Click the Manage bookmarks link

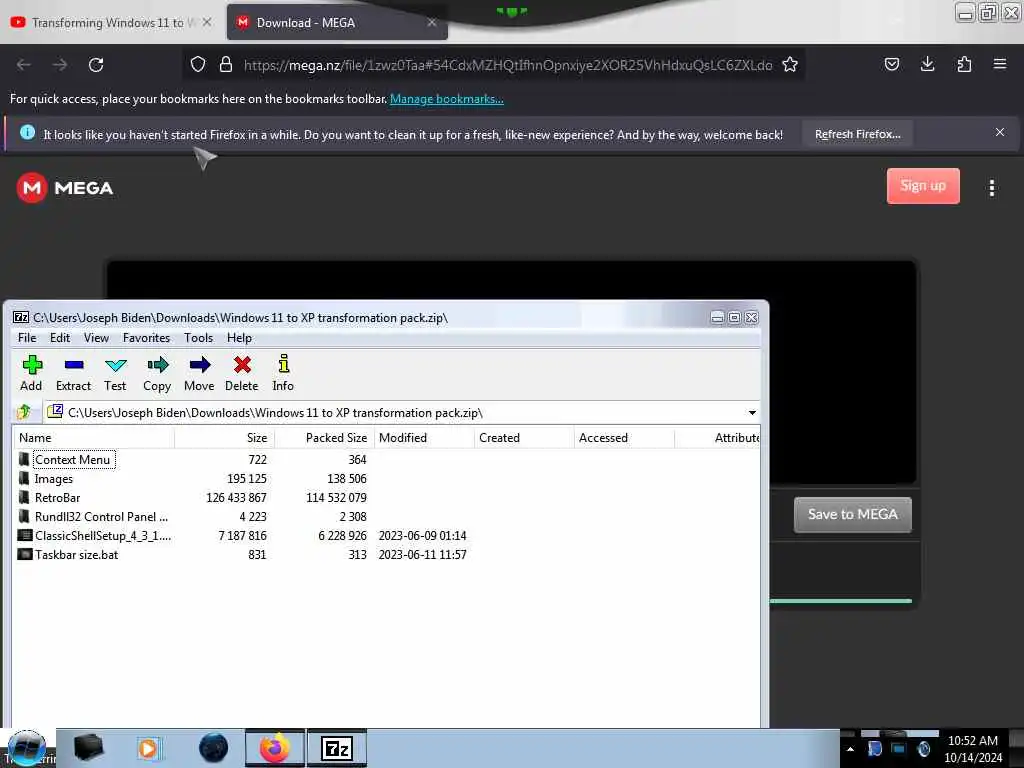[447, 99]
